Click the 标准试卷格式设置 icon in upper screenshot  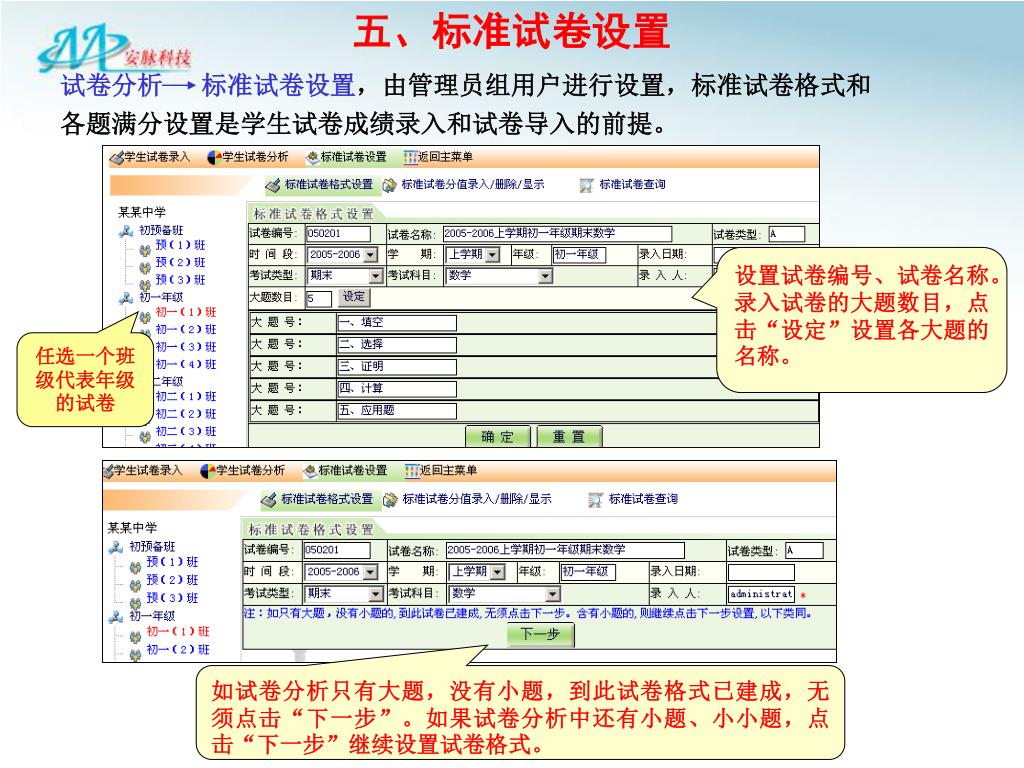pos(273,185)
